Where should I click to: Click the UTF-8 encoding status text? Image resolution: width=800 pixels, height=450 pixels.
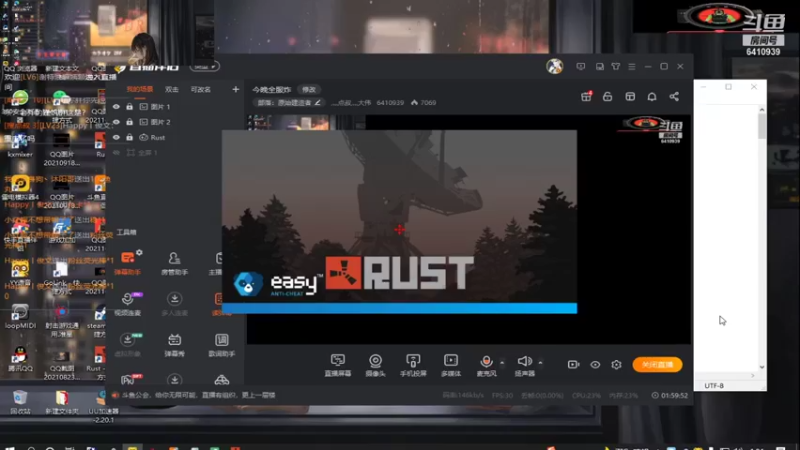tap(714, 386)
